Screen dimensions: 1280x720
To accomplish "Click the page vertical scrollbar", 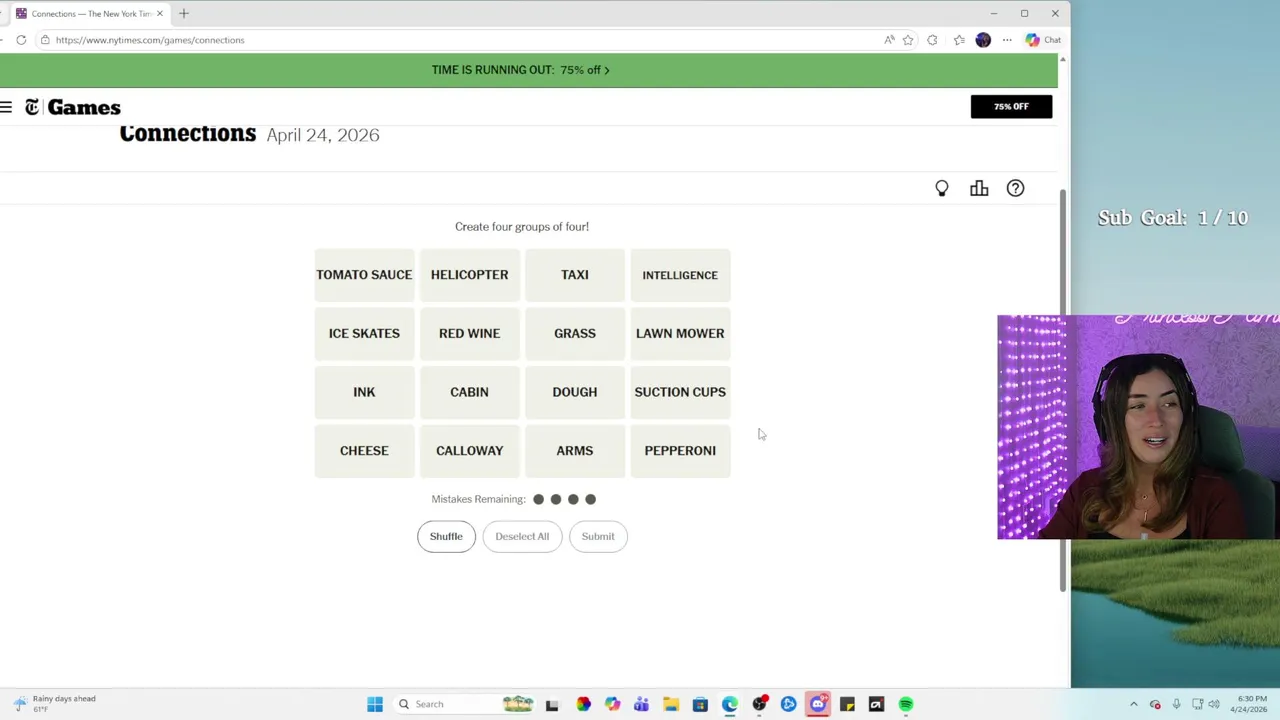I will tap(1063, 390).
